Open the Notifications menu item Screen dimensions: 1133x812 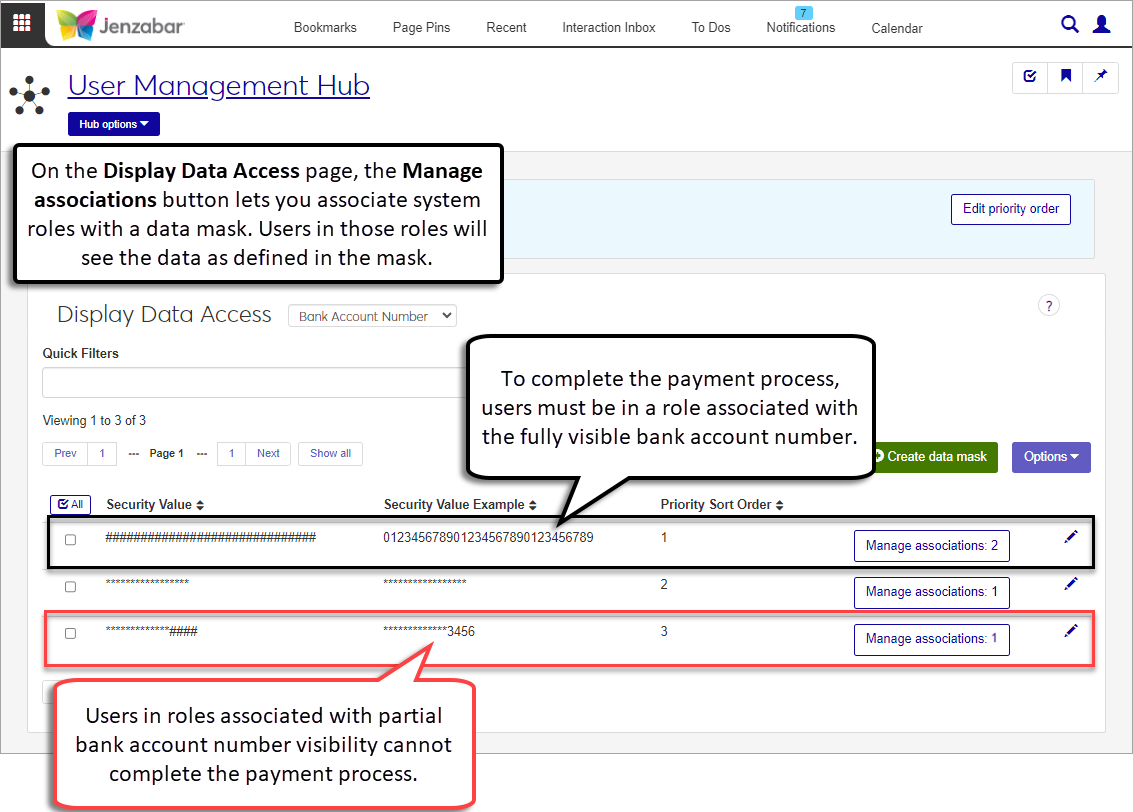click(x=800, y=28)
